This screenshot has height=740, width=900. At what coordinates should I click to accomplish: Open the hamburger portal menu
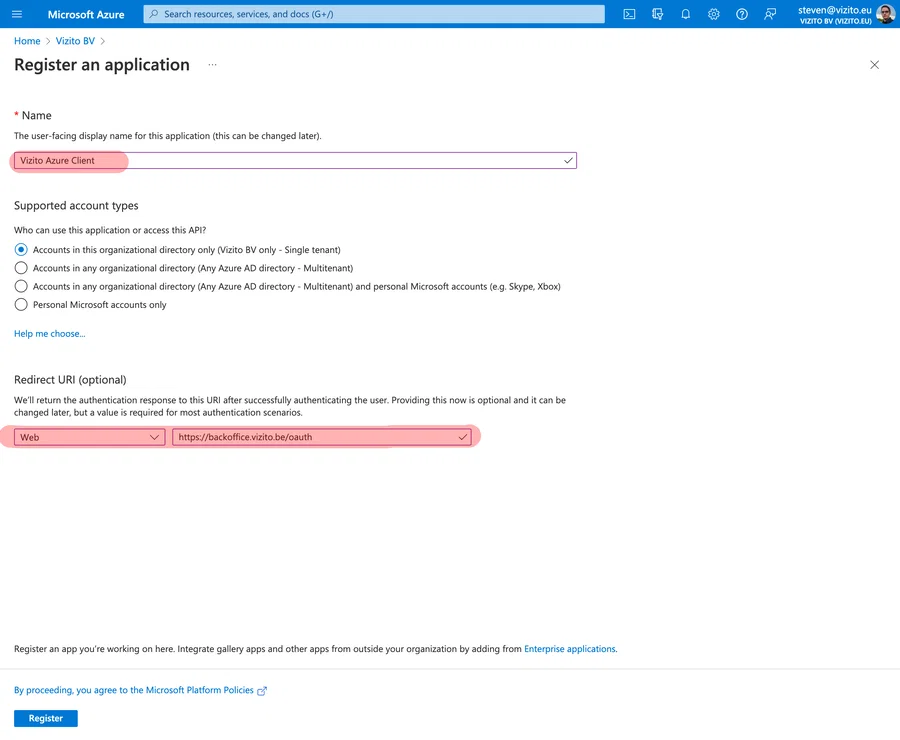[x=17, y=14]
